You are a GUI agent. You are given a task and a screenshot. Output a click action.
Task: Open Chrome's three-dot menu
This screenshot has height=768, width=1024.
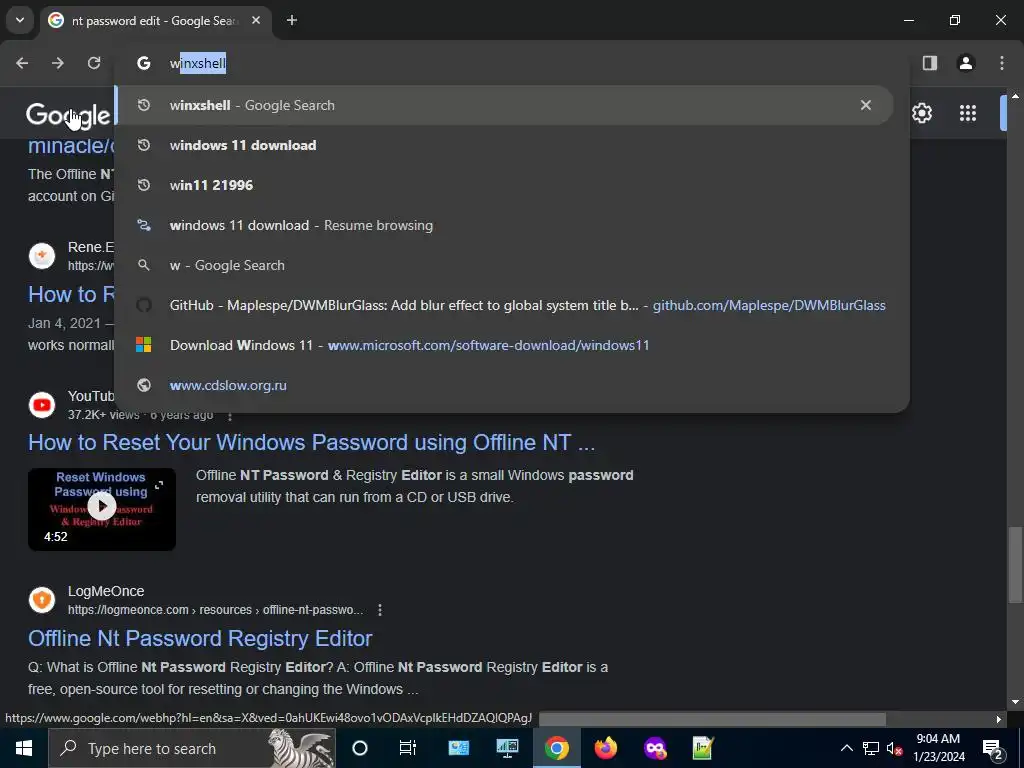pos(1002,63)
